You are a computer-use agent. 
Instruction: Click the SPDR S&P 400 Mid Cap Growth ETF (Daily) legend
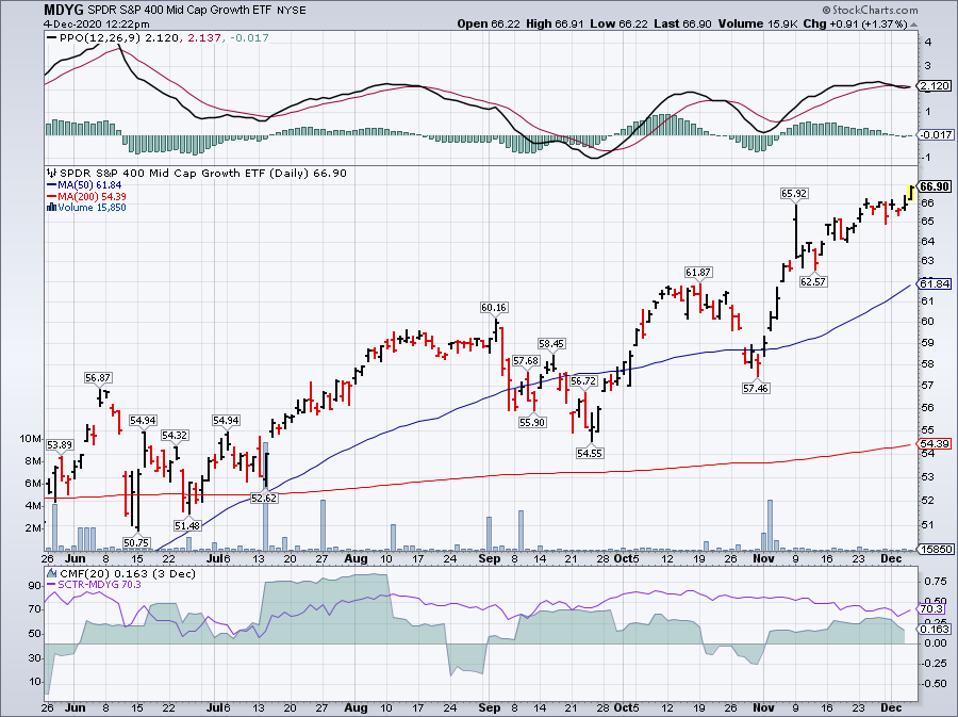tap(203, 173)
